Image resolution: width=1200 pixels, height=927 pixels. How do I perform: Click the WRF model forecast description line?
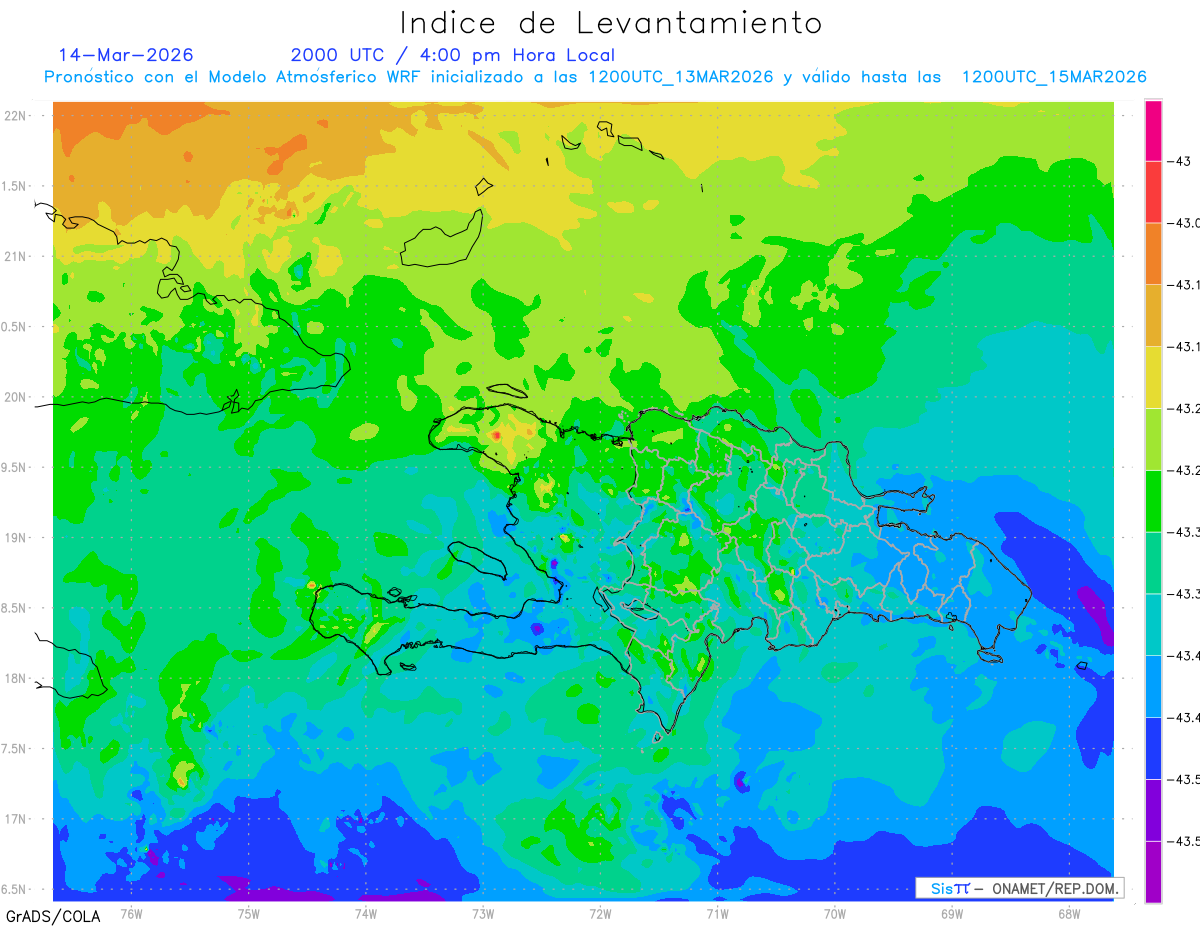pos(595,77)
